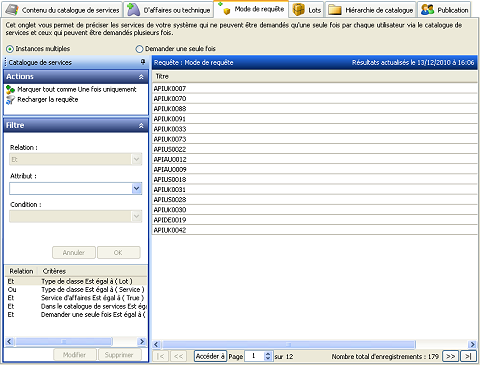Select the APIUS0022 row

[315, 149]
